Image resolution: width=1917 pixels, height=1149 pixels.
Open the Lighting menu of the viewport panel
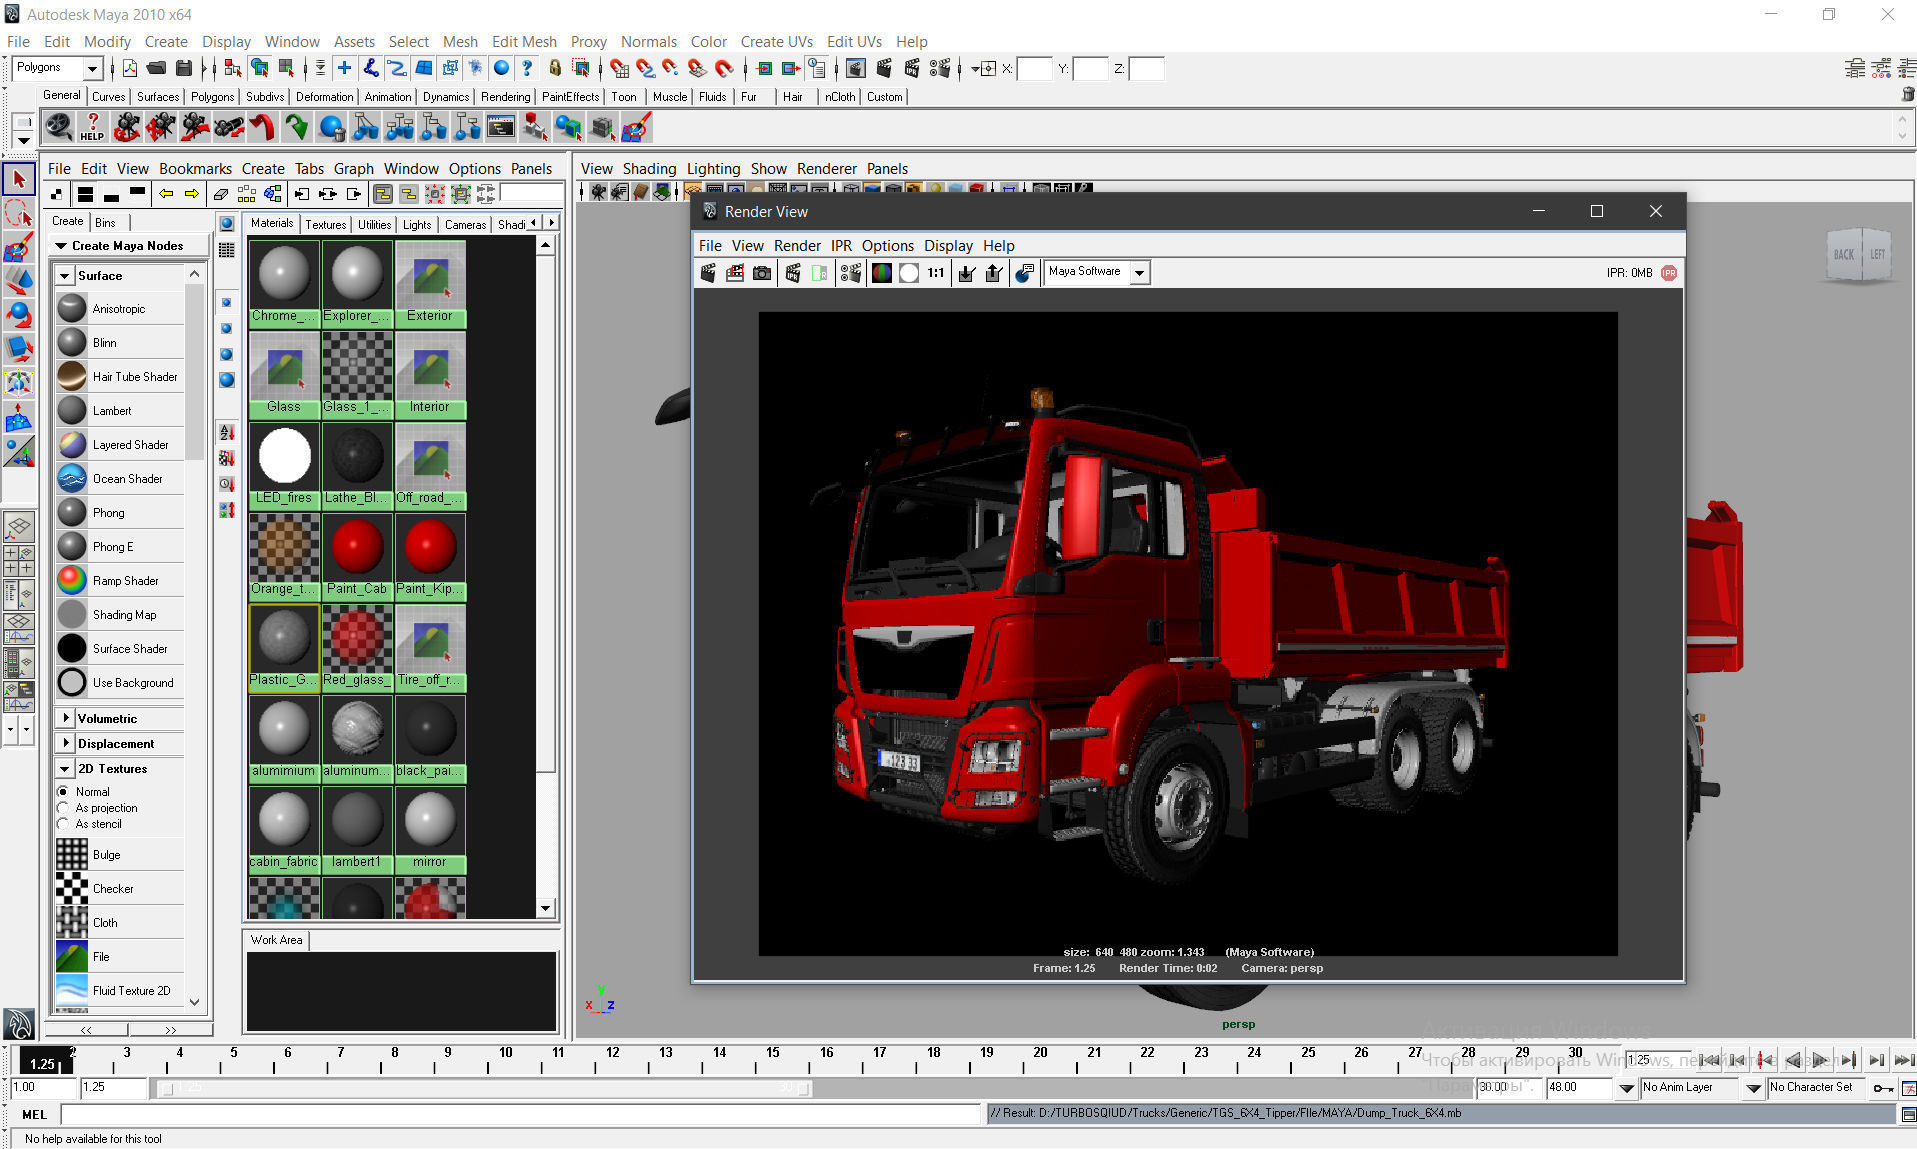713,168
